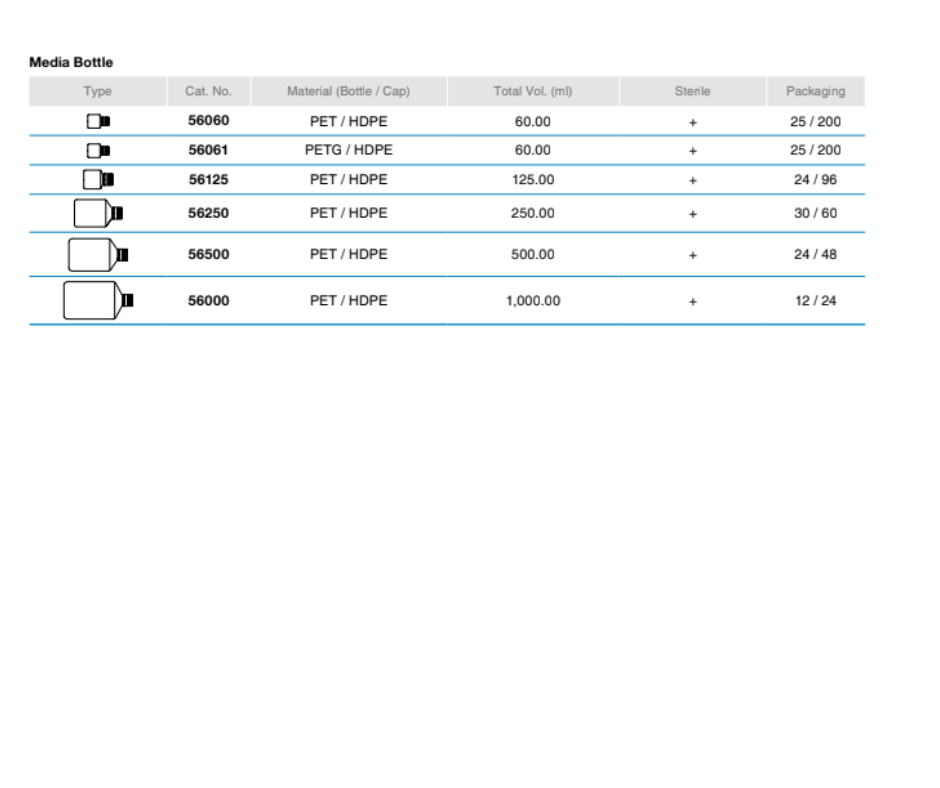Viewport: 940px width, 788px height.
Task: Select the Packaging column header
Action: (815, 91)
